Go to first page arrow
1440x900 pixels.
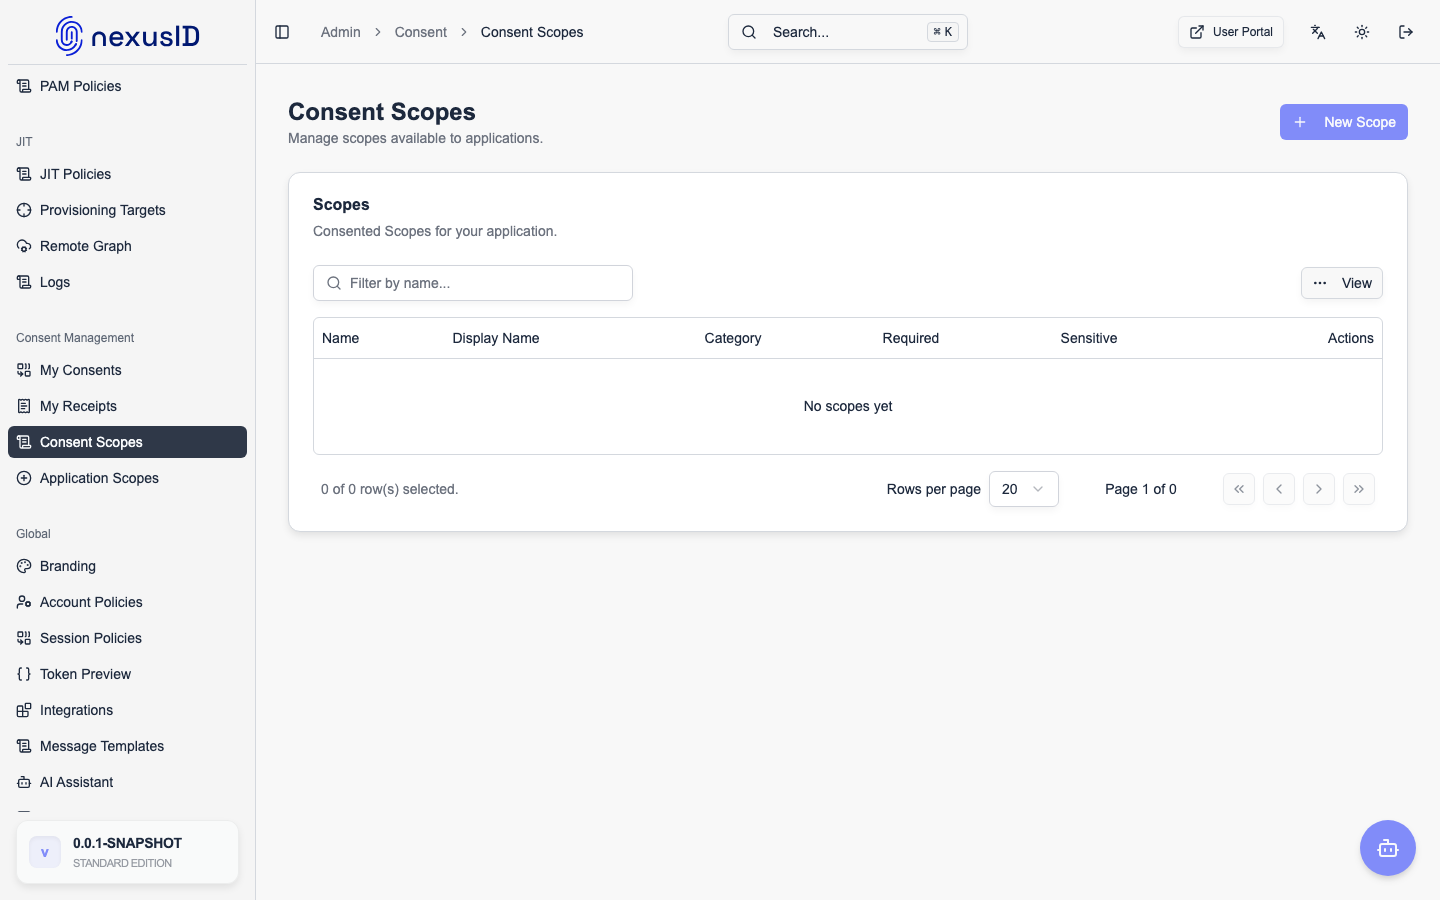(1239, 489)
